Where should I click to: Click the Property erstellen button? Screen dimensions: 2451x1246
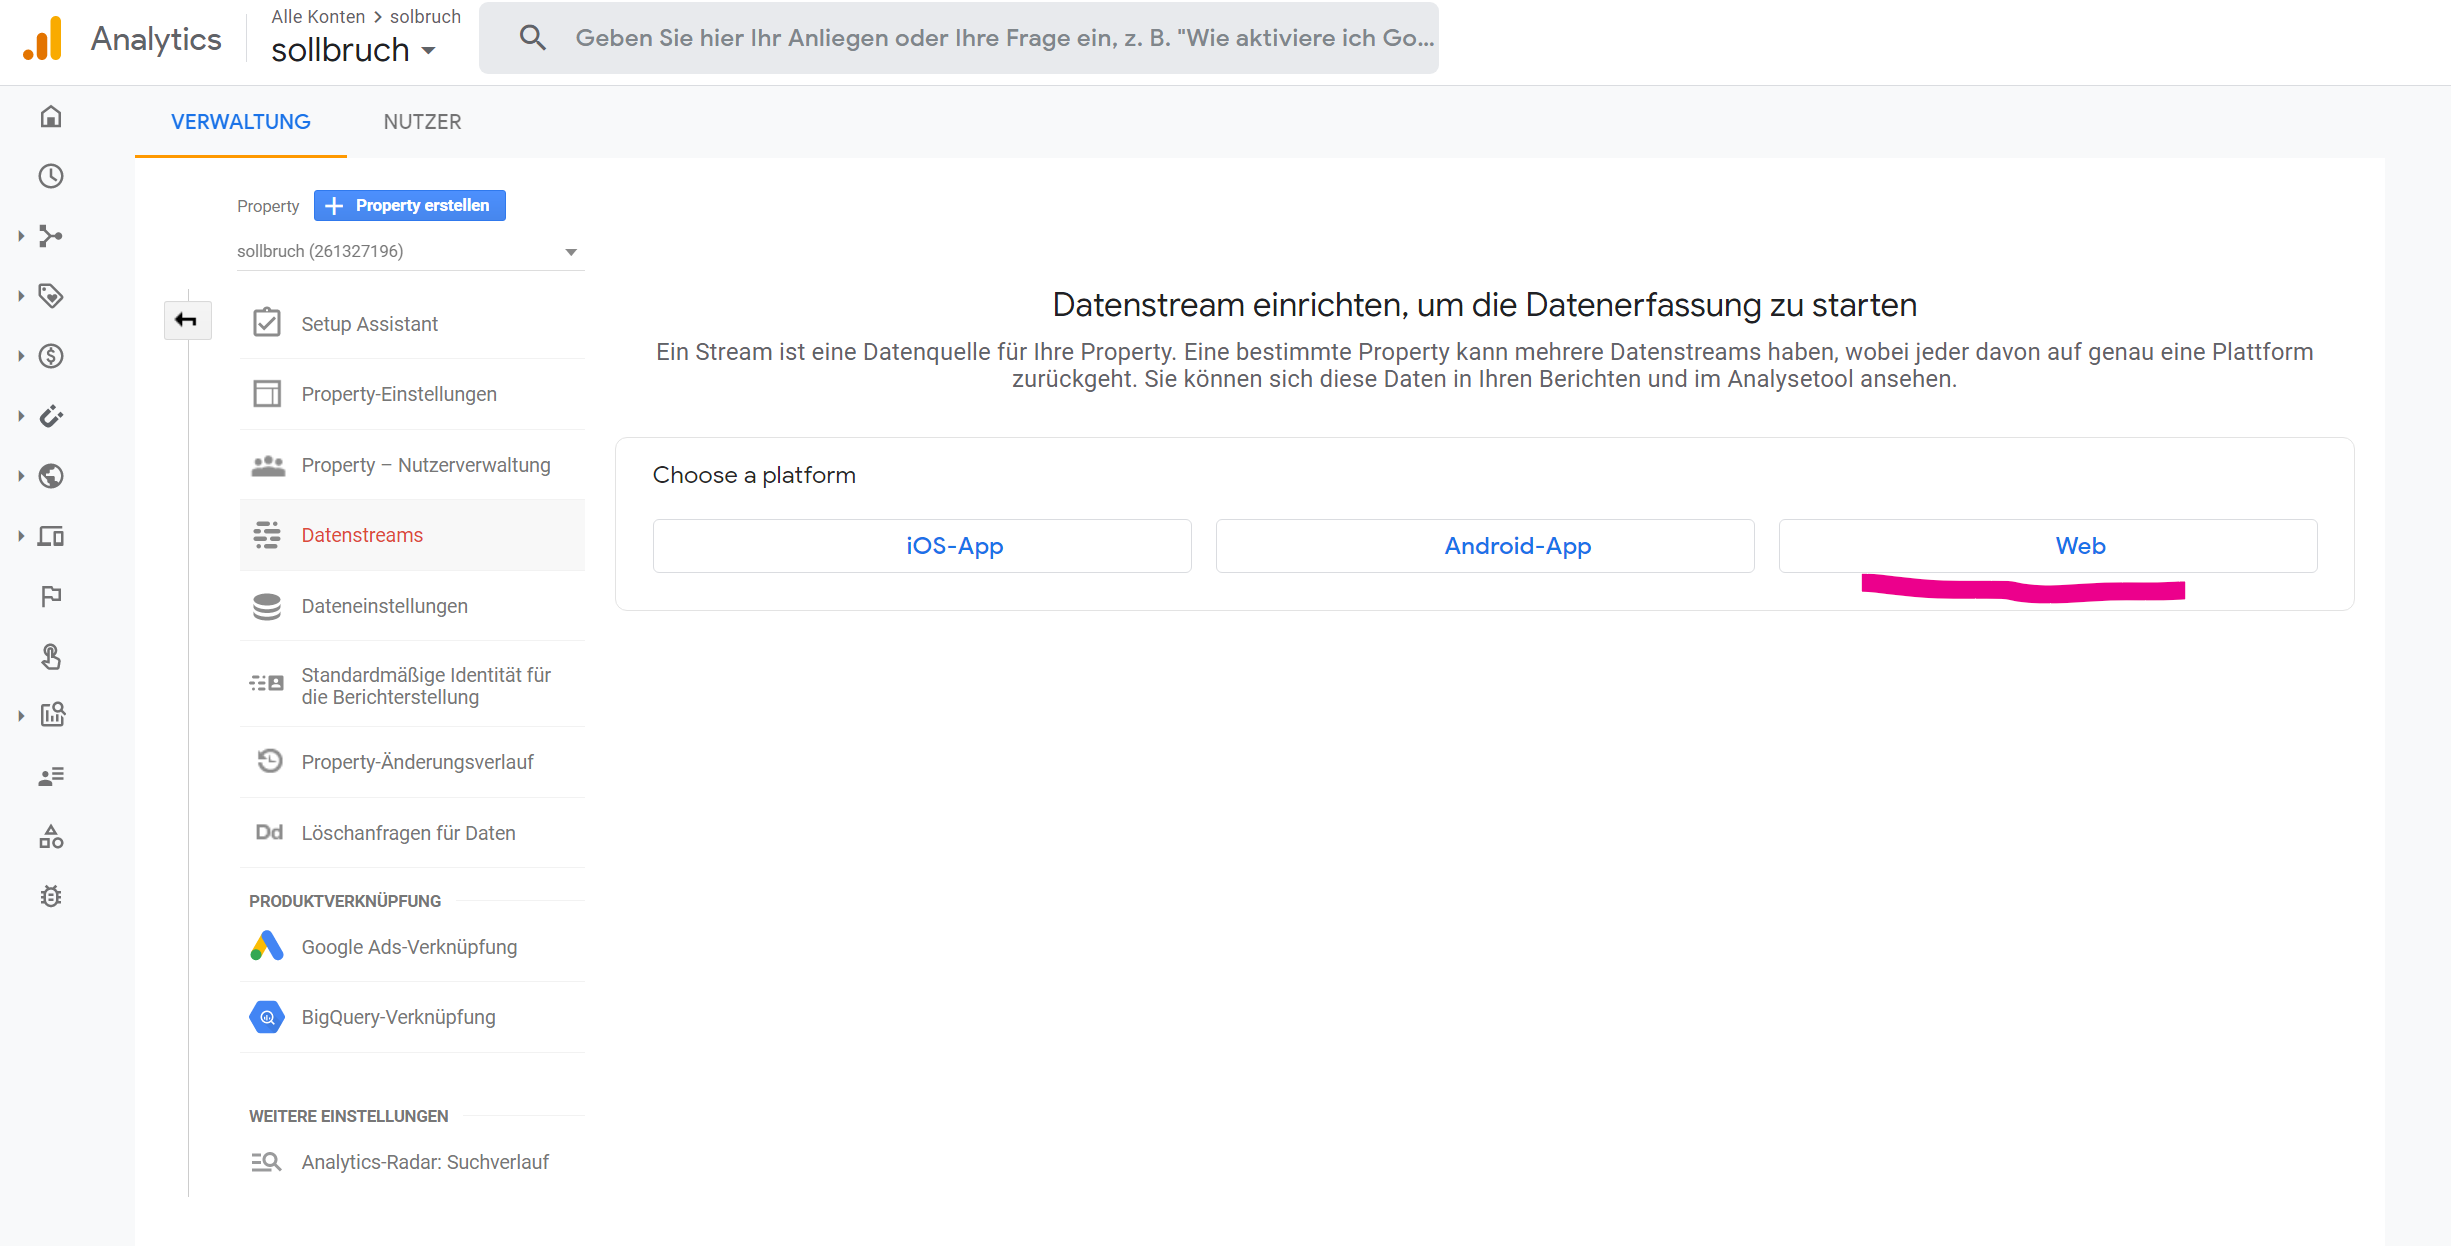pos(410,205)
